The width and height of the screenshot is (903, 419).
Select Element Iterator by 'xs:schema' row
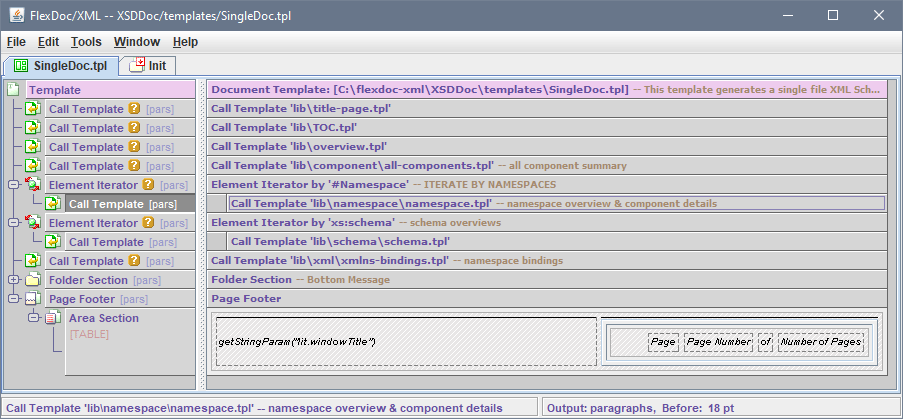[547, 223]
